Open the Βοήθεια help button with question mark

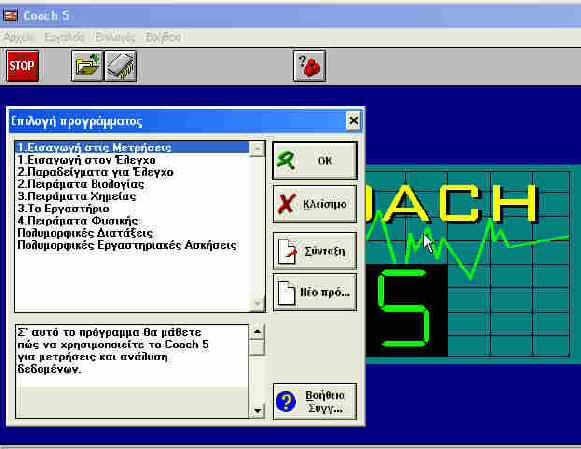pyautogui.click(x=315, y=402)
